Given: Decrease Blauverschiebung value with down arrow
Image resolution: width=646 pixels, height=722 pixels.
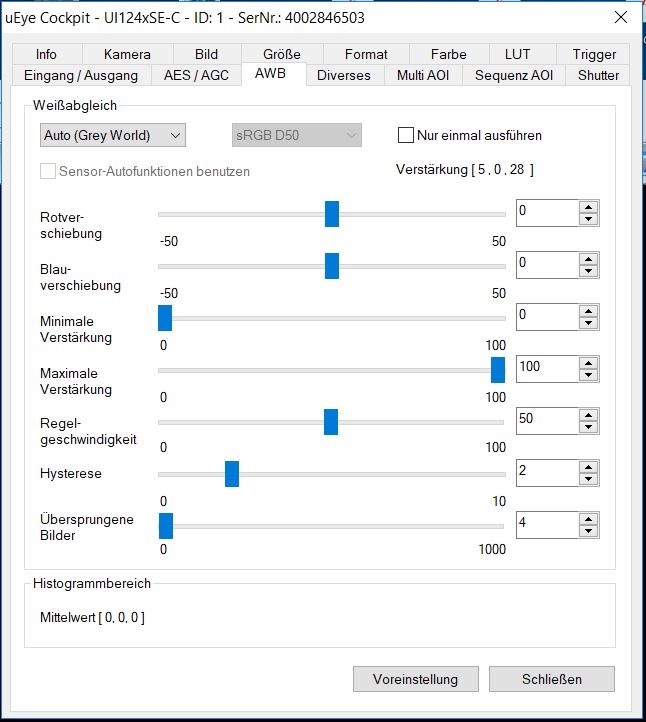Looking at the screenshot, I should tap(589, 271).
